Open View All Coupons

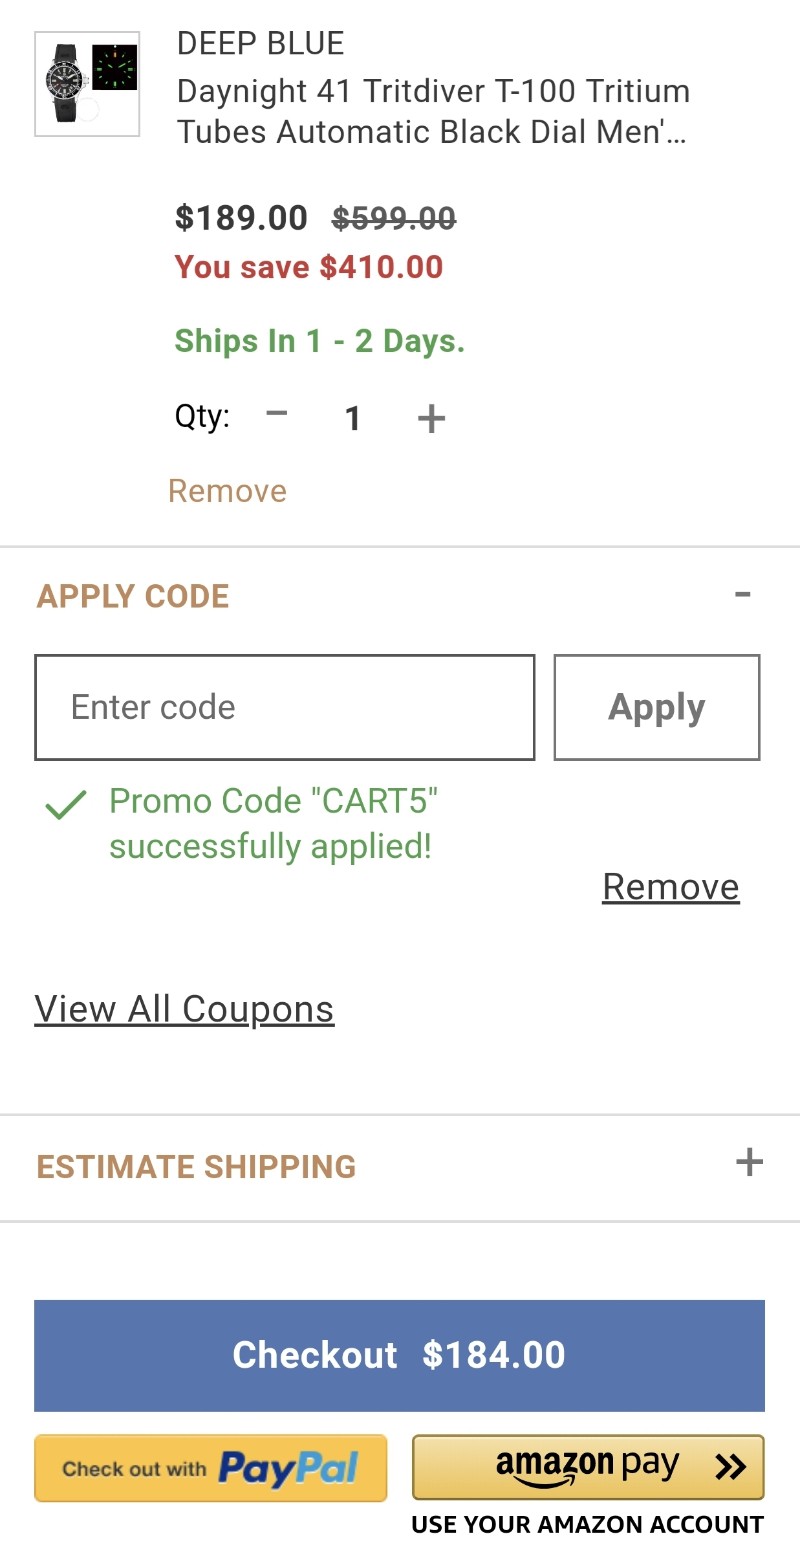click(184, 1009)
